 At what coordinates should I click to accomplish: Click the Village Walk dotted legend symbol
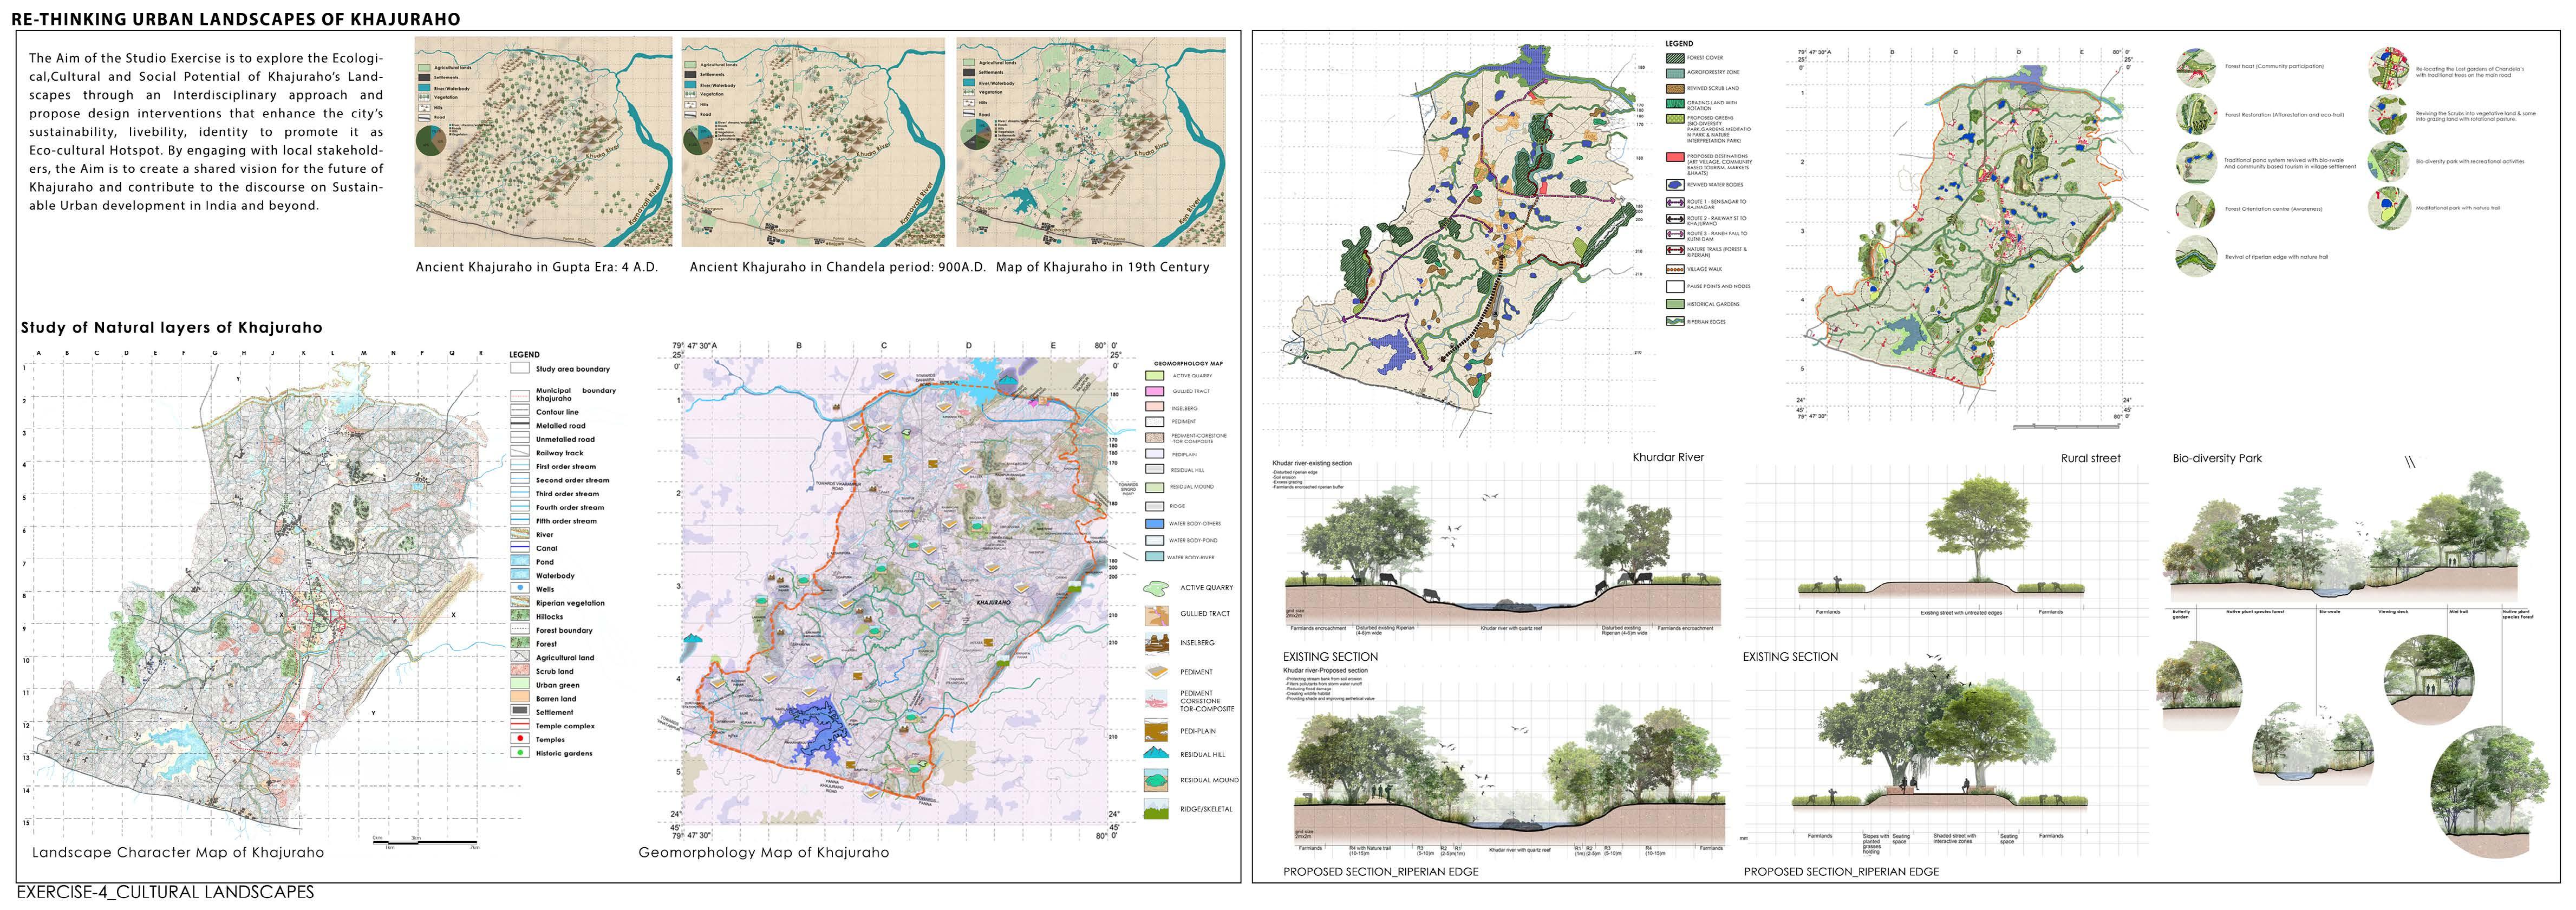pyautogui.click(x=1675, y=269)
